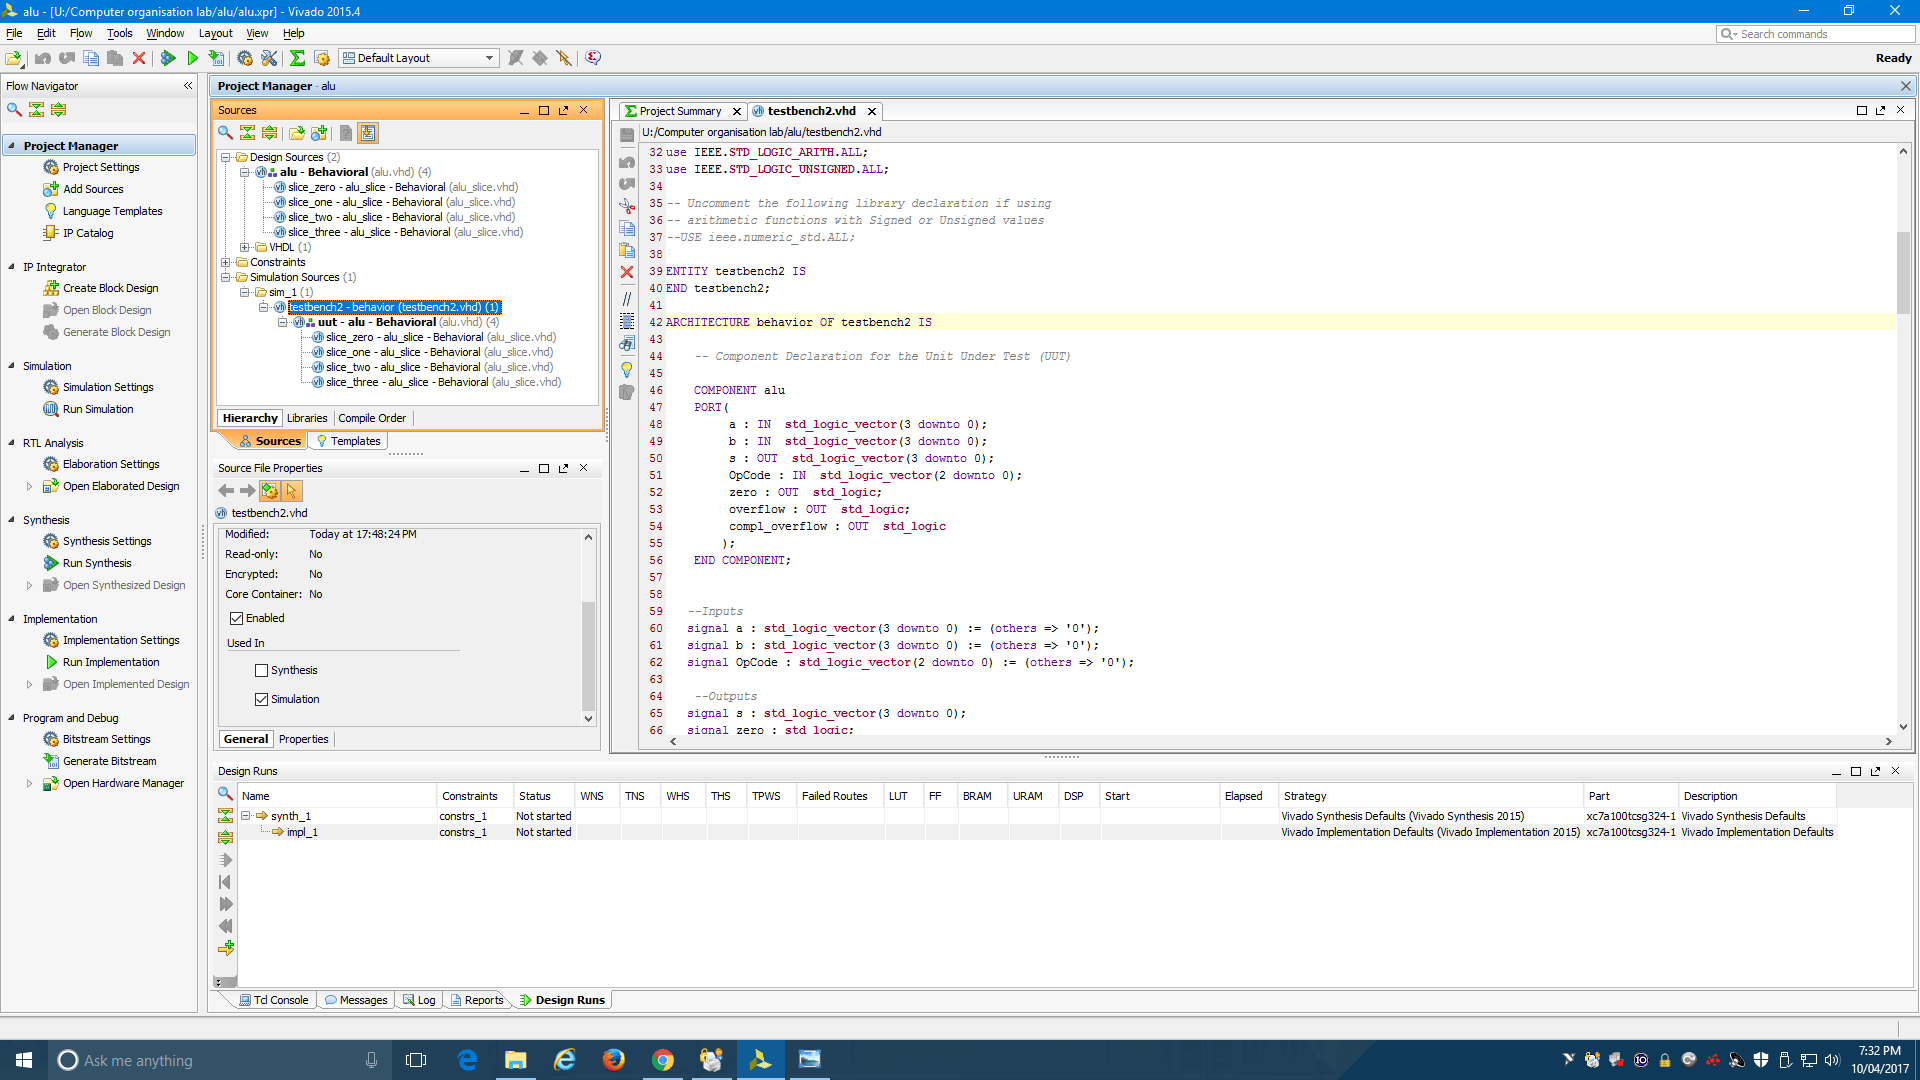Click Open File icon in Sources toolbar
The width and height of the screenshot is (1920, 1080).
tap(297, 133)
